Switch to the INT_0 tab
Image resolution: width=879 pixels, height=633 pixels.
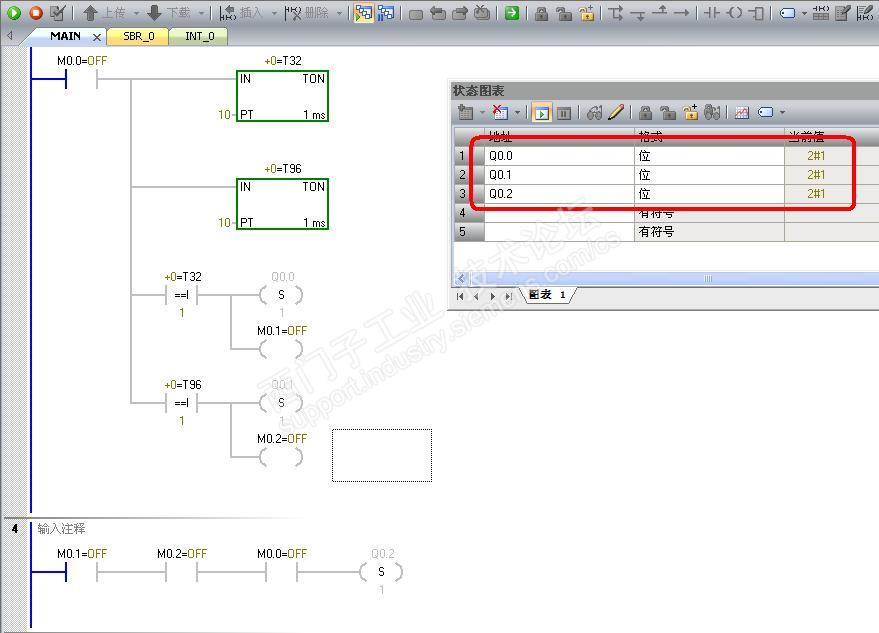click(x=200, y=36)
